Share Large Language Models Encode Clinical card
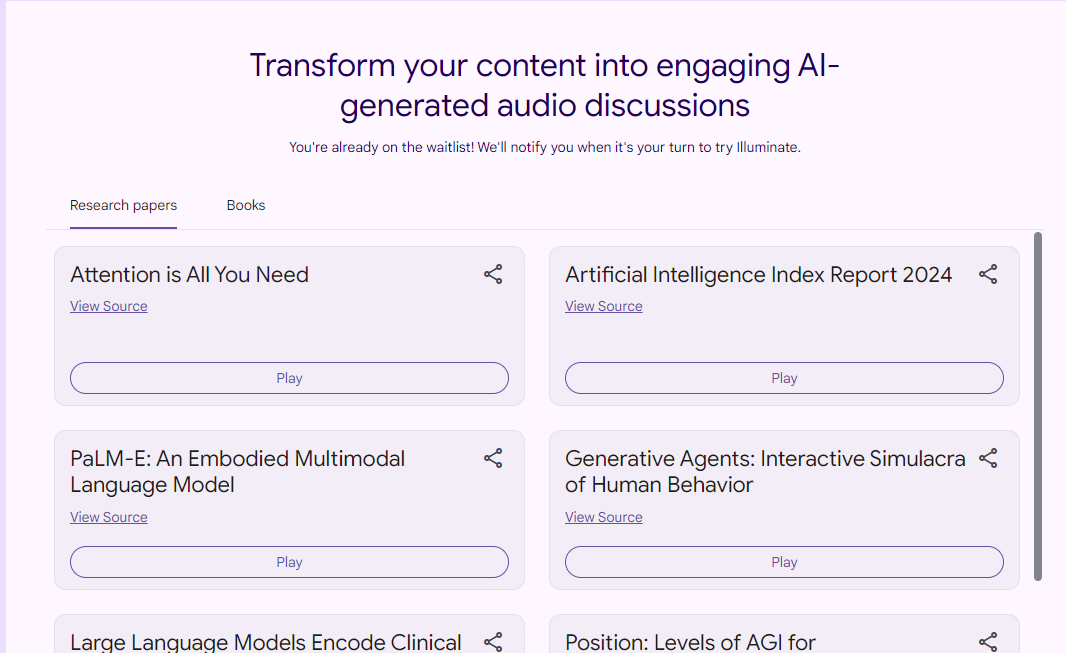 tap(493, 641)
